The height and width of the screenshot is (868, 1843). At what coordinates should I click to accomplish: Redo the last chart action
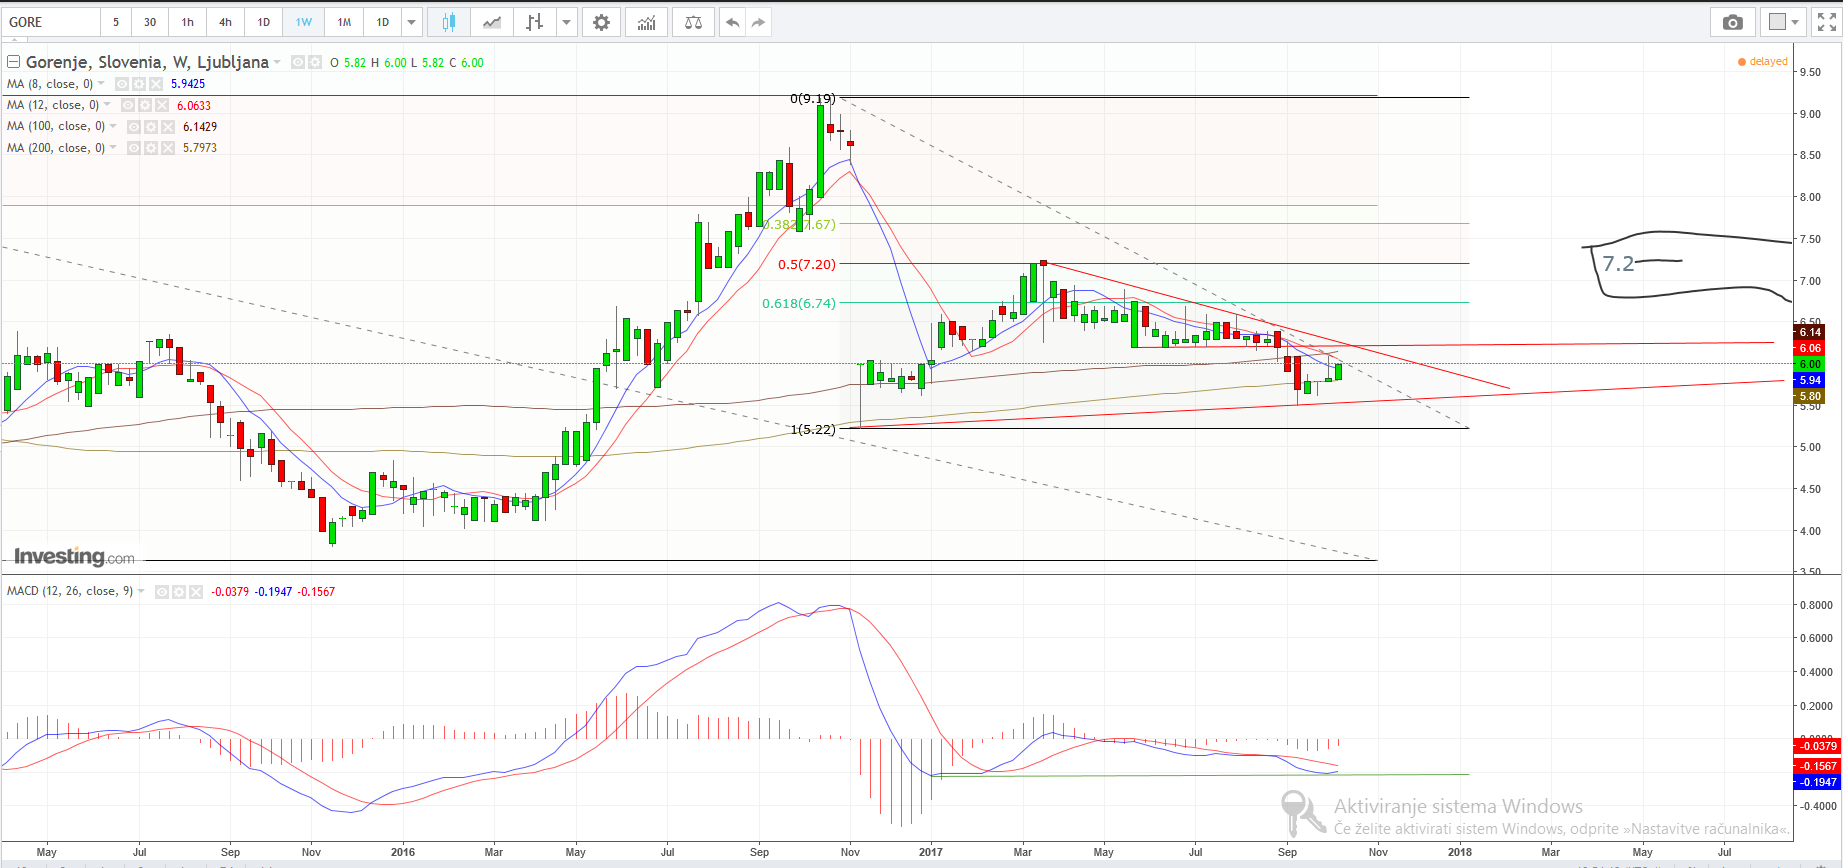pyautogui.click(x=759, y=22)
